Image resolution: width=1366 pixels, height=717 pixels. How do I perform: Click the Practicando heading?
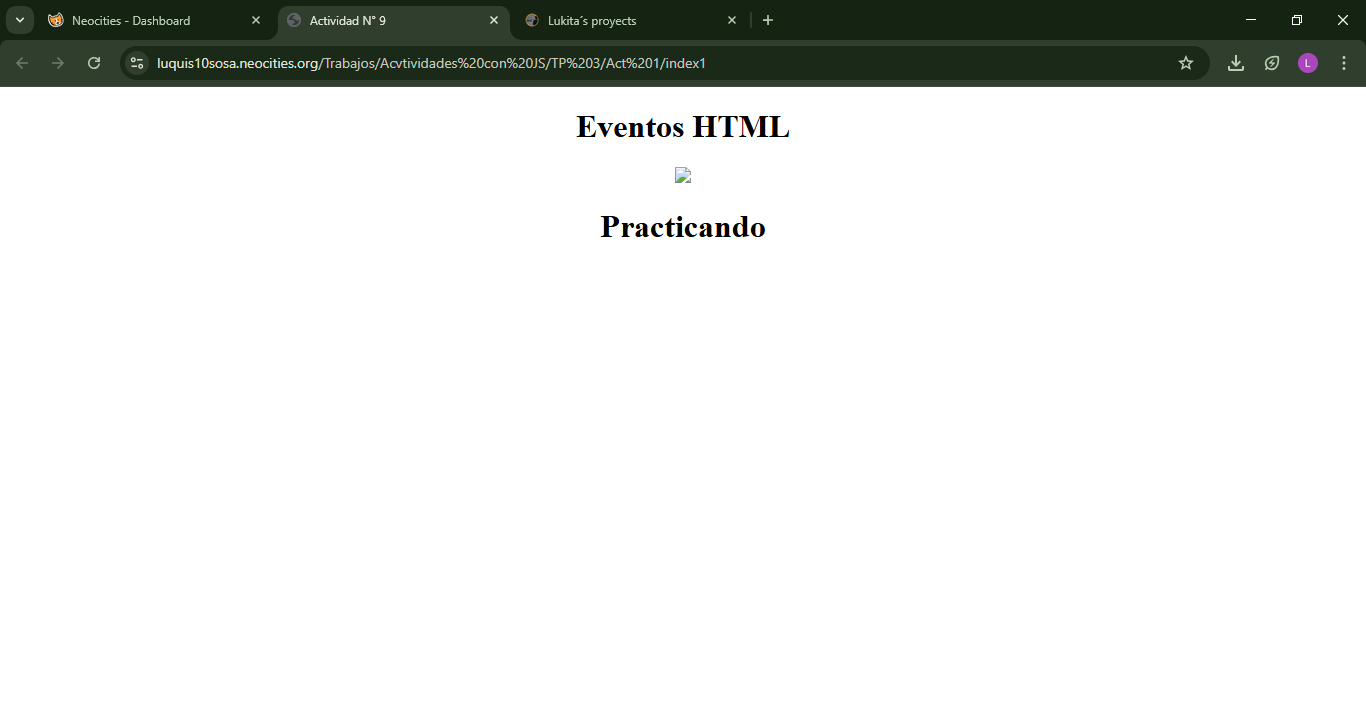(x=682, y=227)
